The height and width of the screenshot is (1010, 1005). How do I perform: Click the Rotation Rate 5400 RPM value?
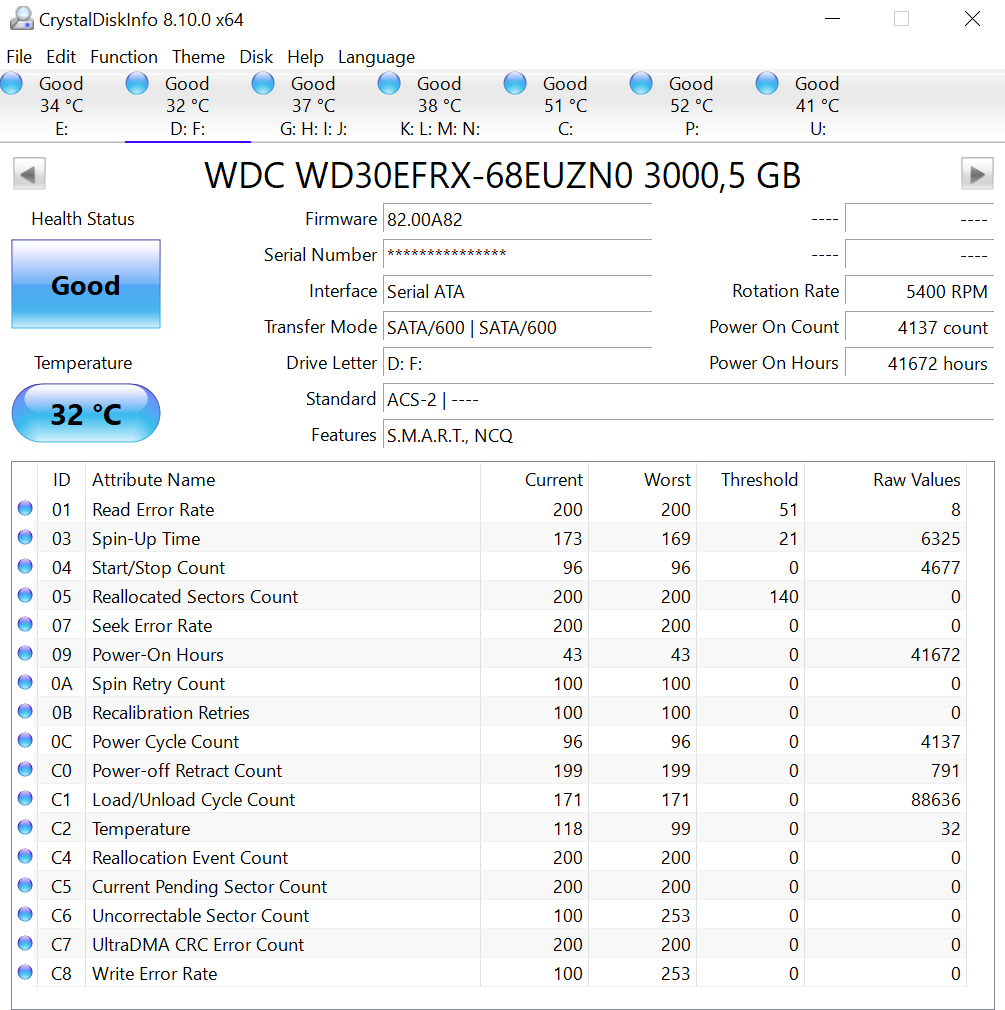click(x=919, y=292)
